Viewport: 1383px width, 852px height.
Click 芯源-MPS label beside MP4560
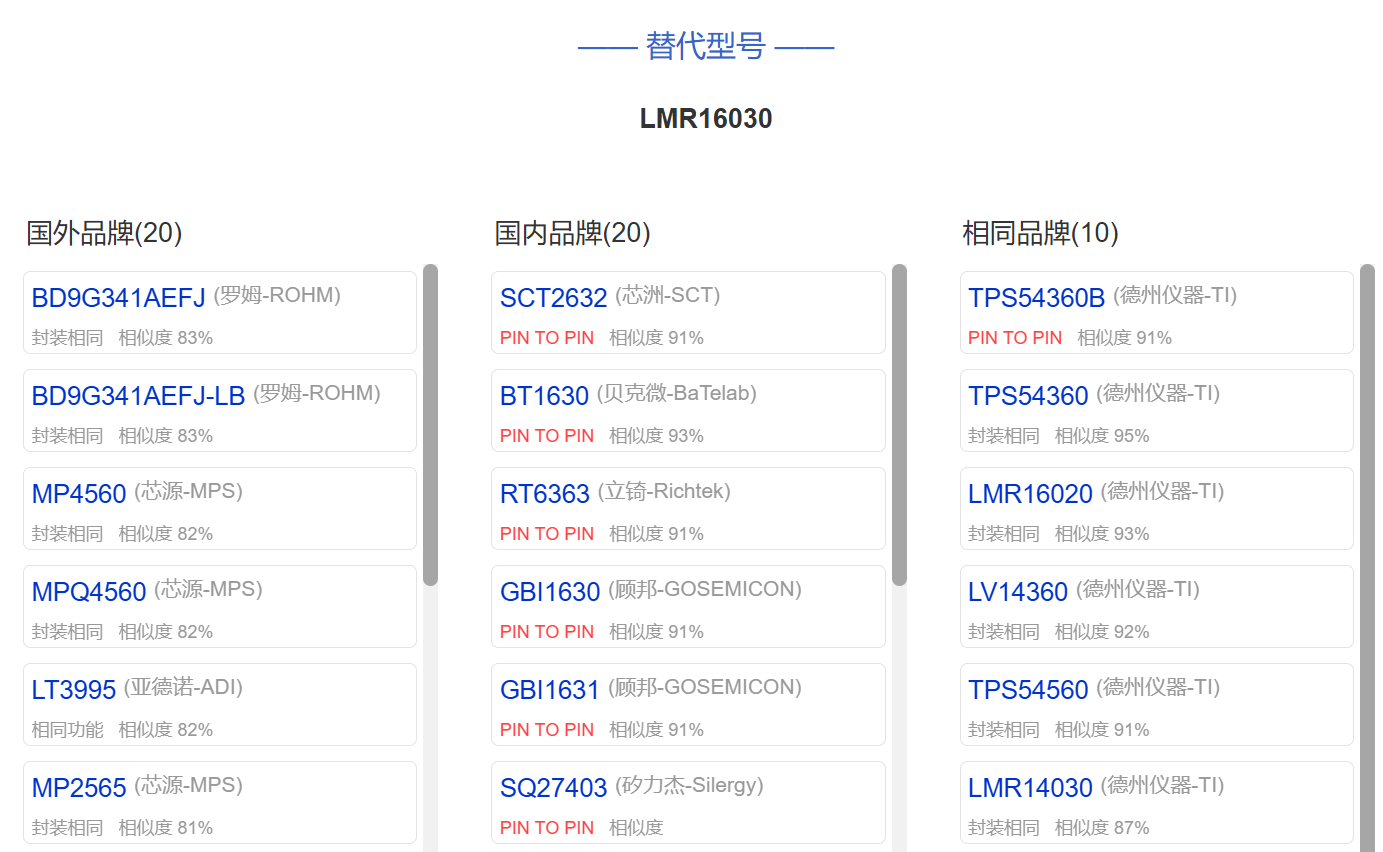point(189,491)
